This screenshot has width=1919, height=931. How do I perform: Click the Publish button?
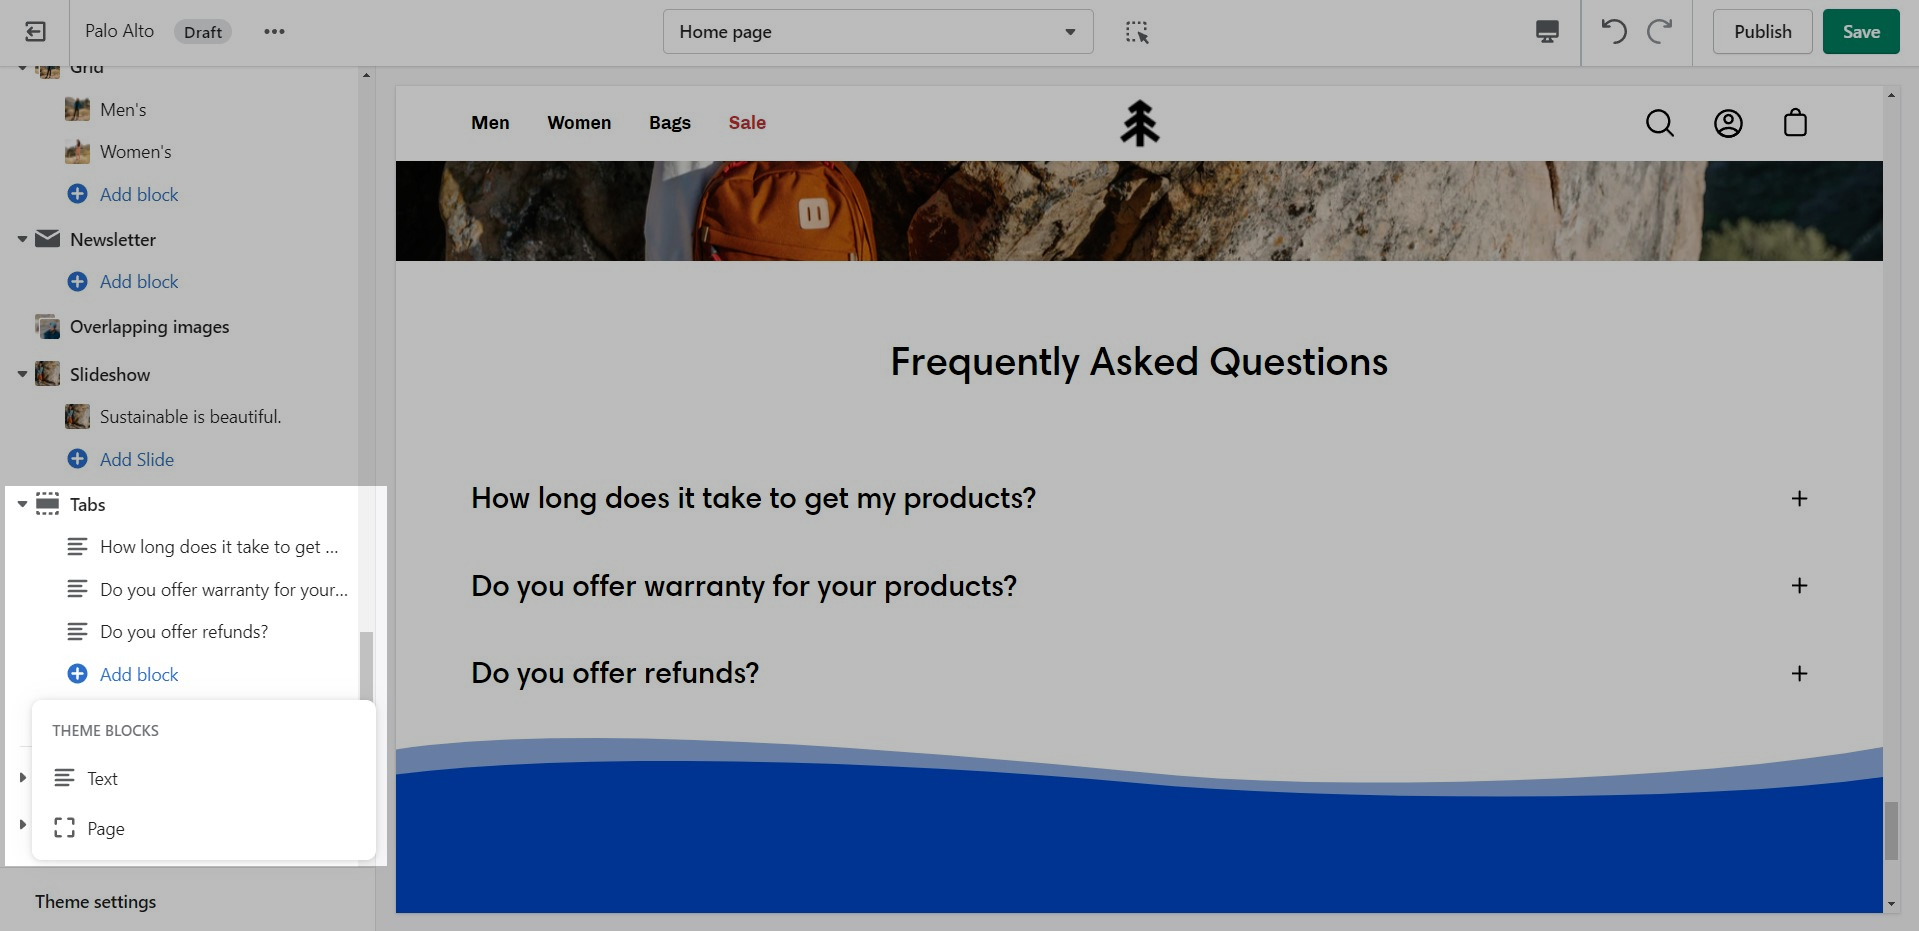click(1762, 32)
